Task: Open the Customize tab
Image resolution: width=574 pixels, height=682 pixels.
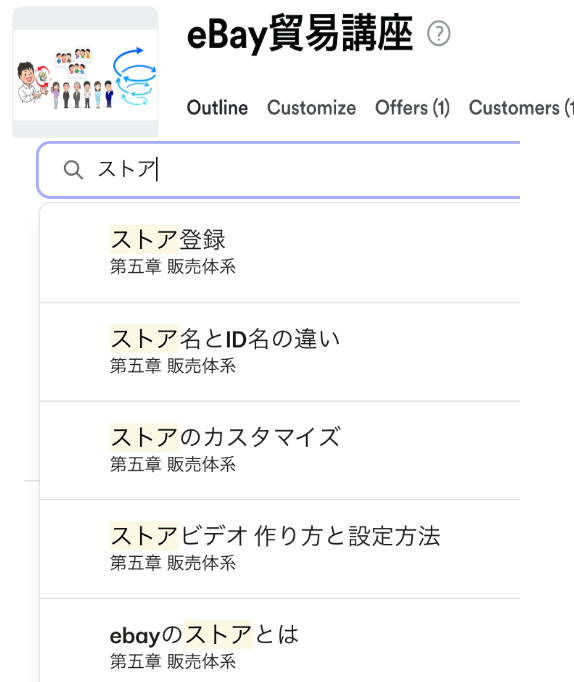Action: point(311,108)
